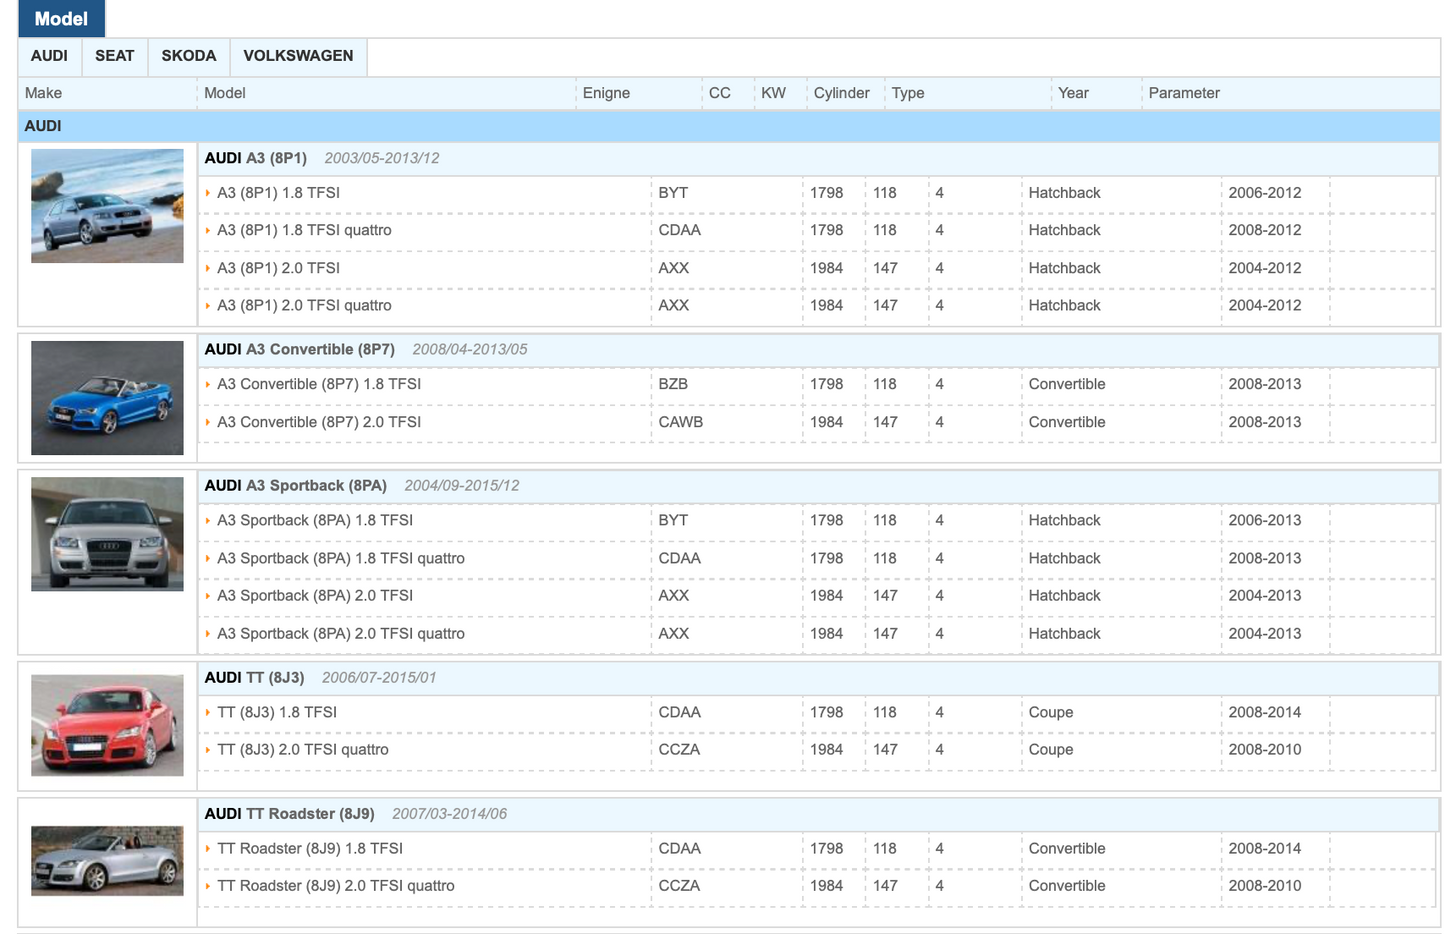This screenshot has width=1445, height=934.
Task: Click the Model column header
Action: click(x=225, y=93)
